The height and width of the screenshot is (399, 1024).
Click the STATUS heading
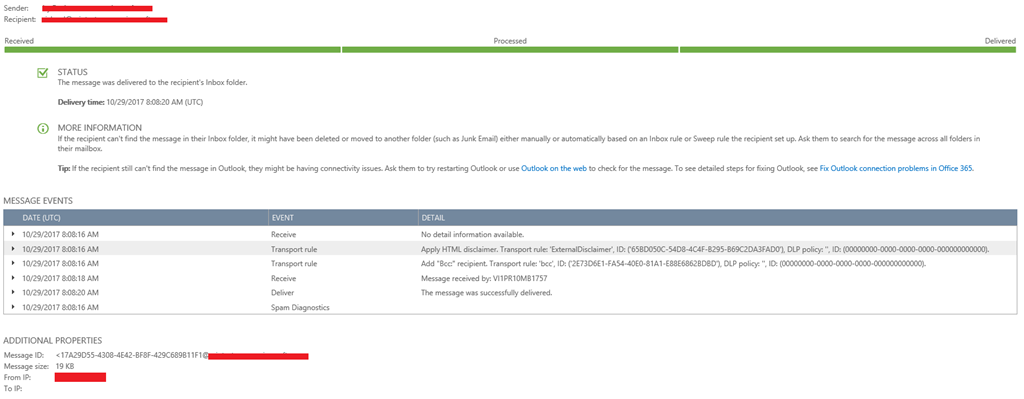pos(72,72)
